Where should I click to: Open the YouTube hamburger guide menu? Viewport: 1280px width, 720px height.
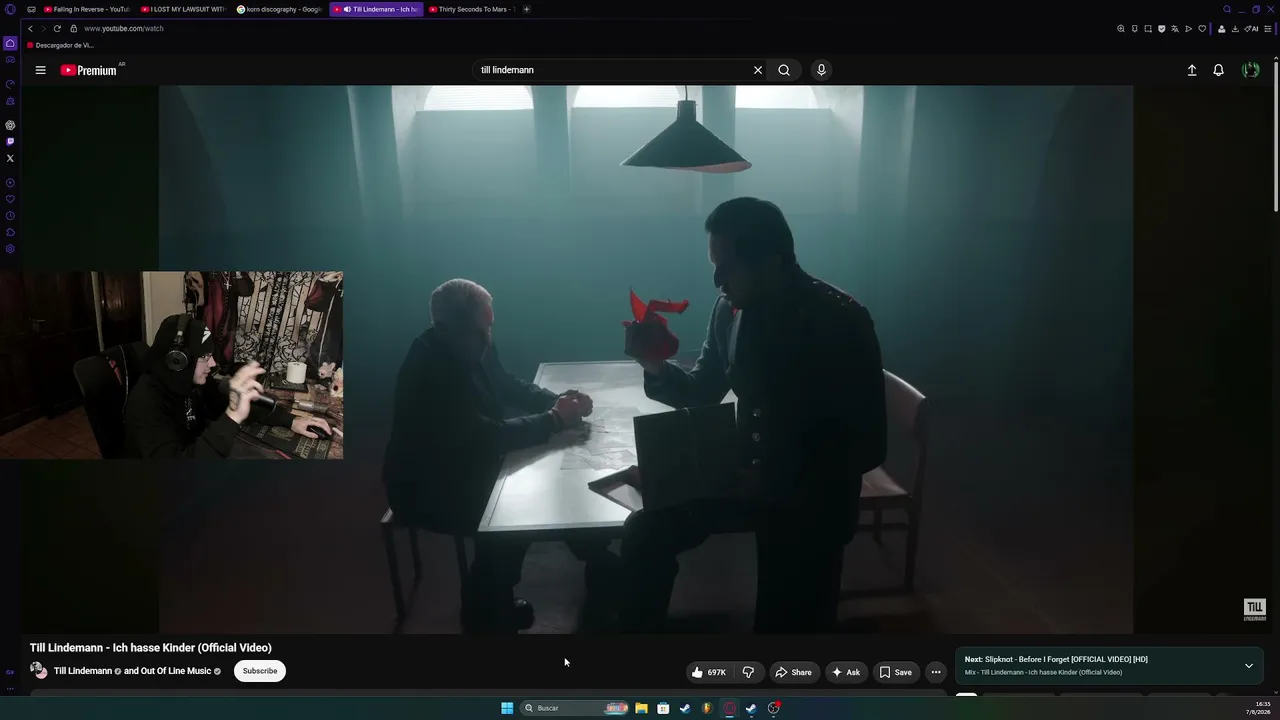pos(40,70)
